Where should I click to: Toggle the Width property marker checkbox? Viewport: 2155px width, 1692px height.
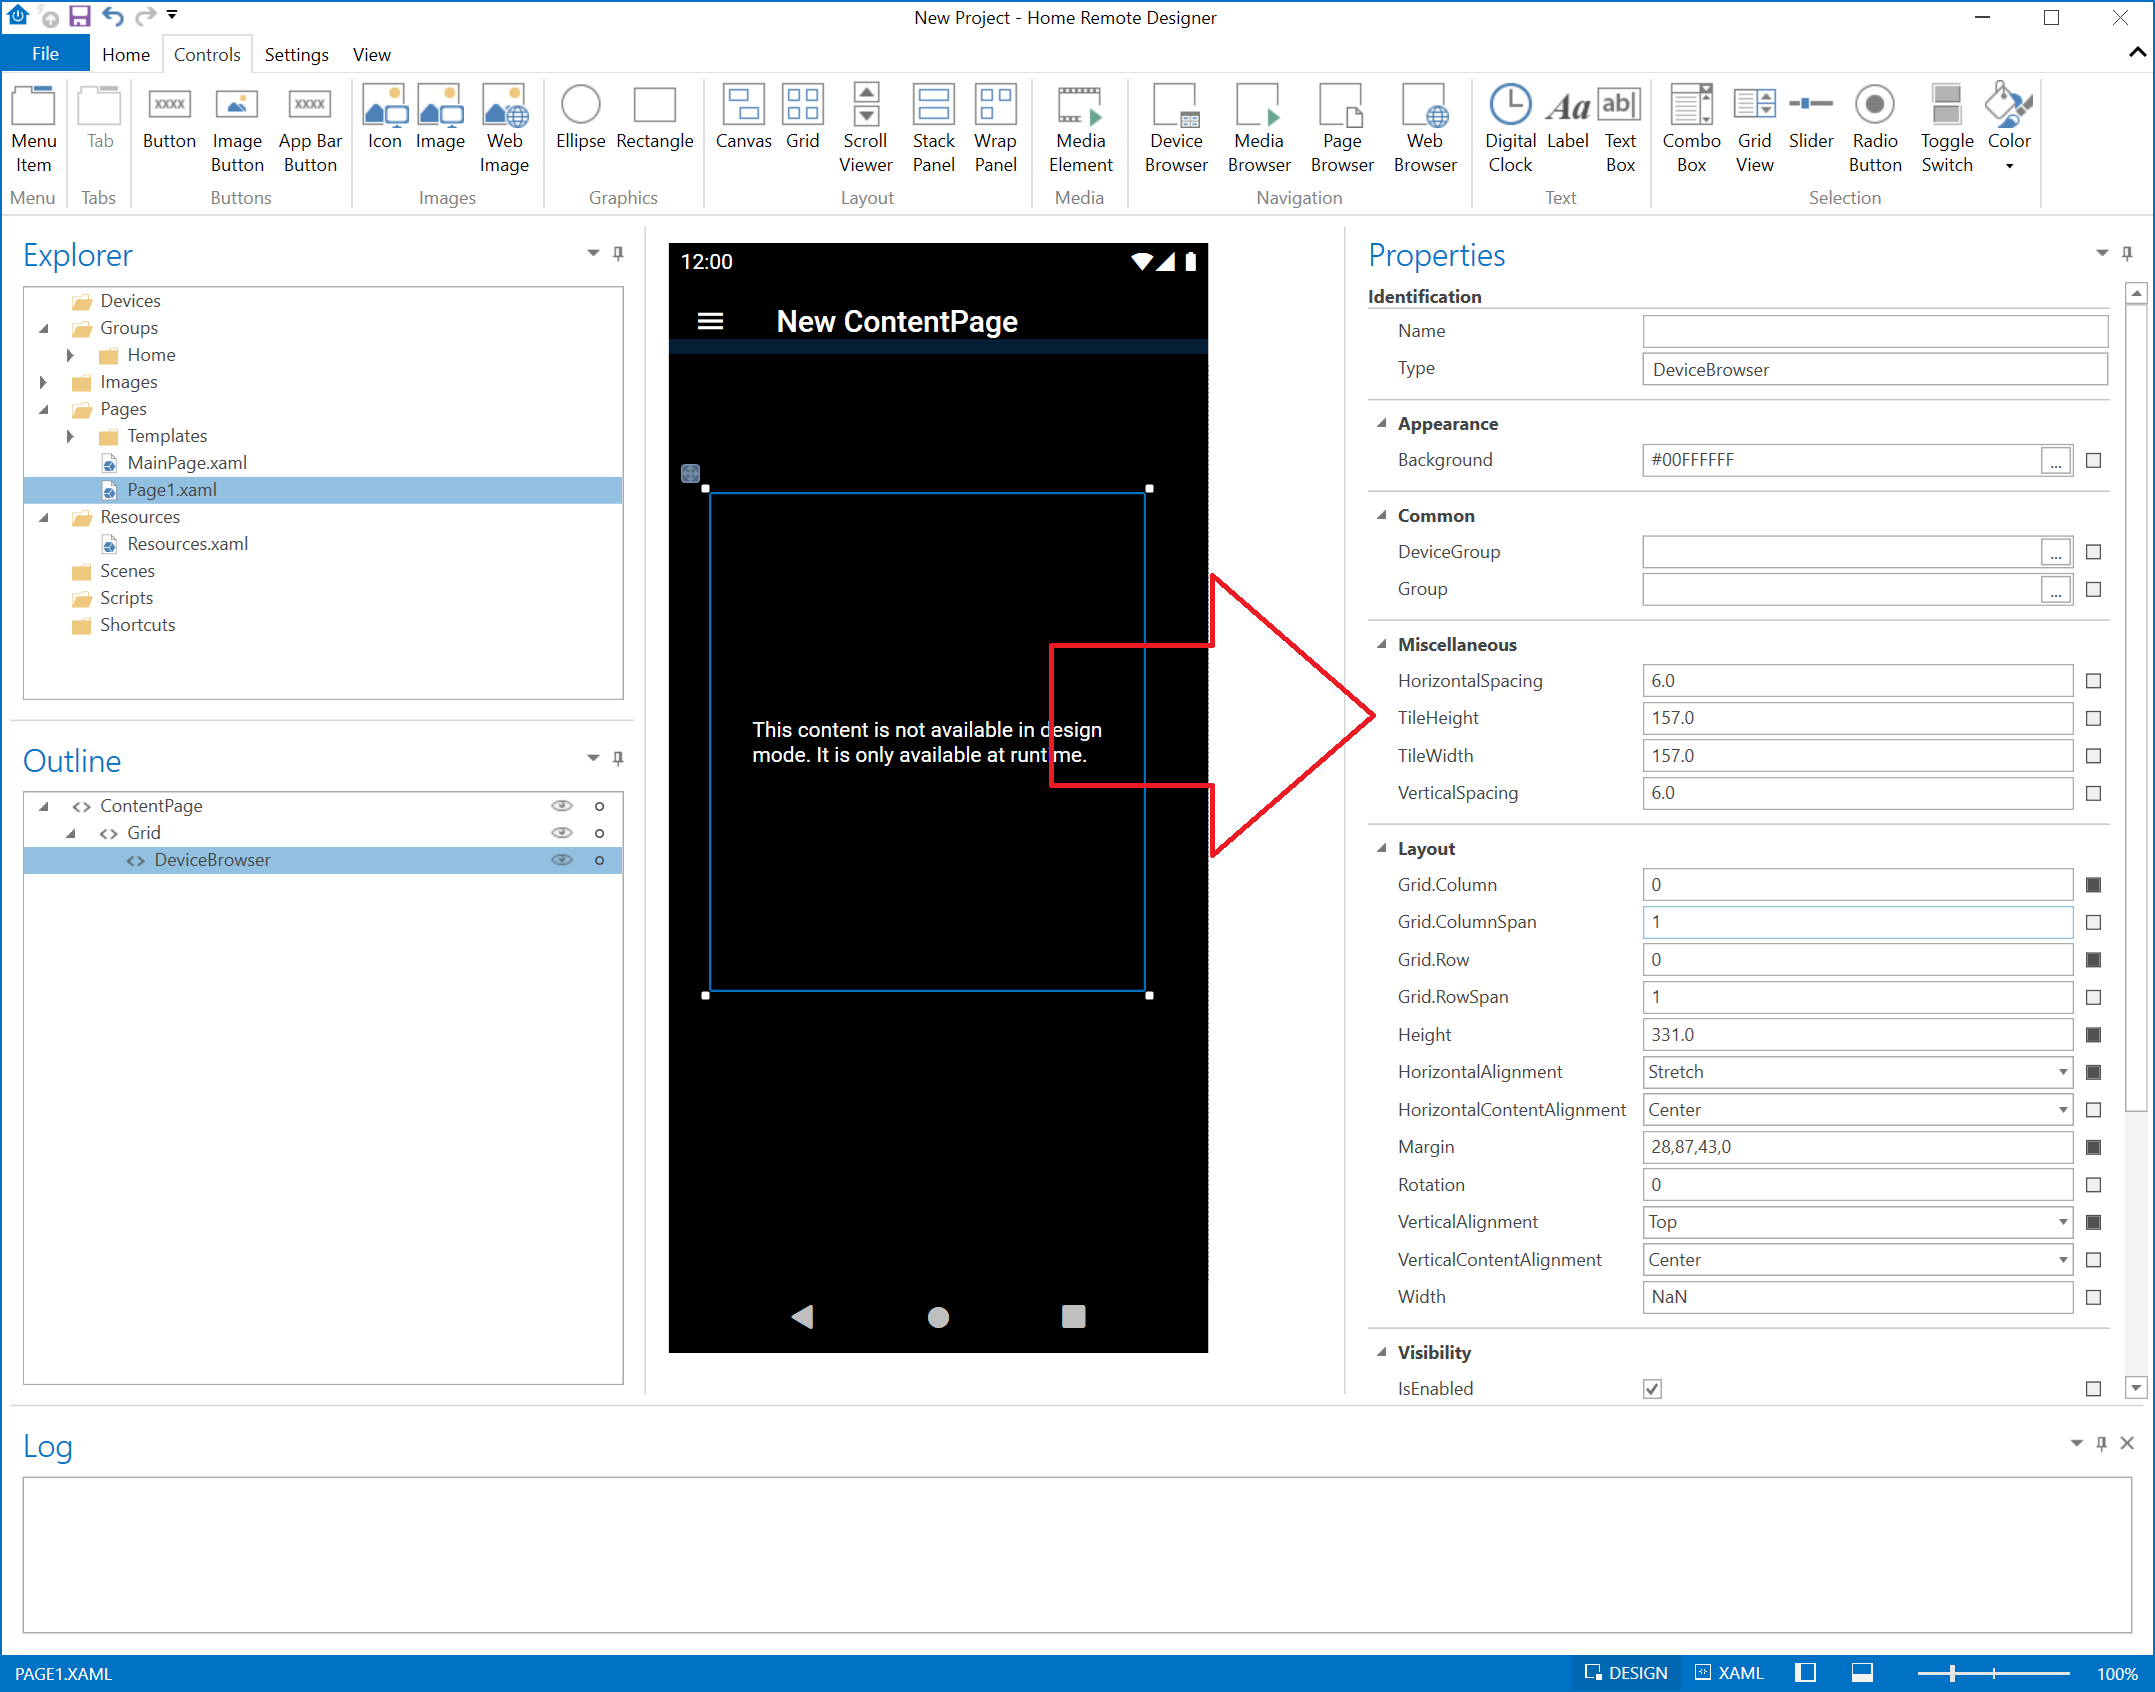tap(2093, 1297)
